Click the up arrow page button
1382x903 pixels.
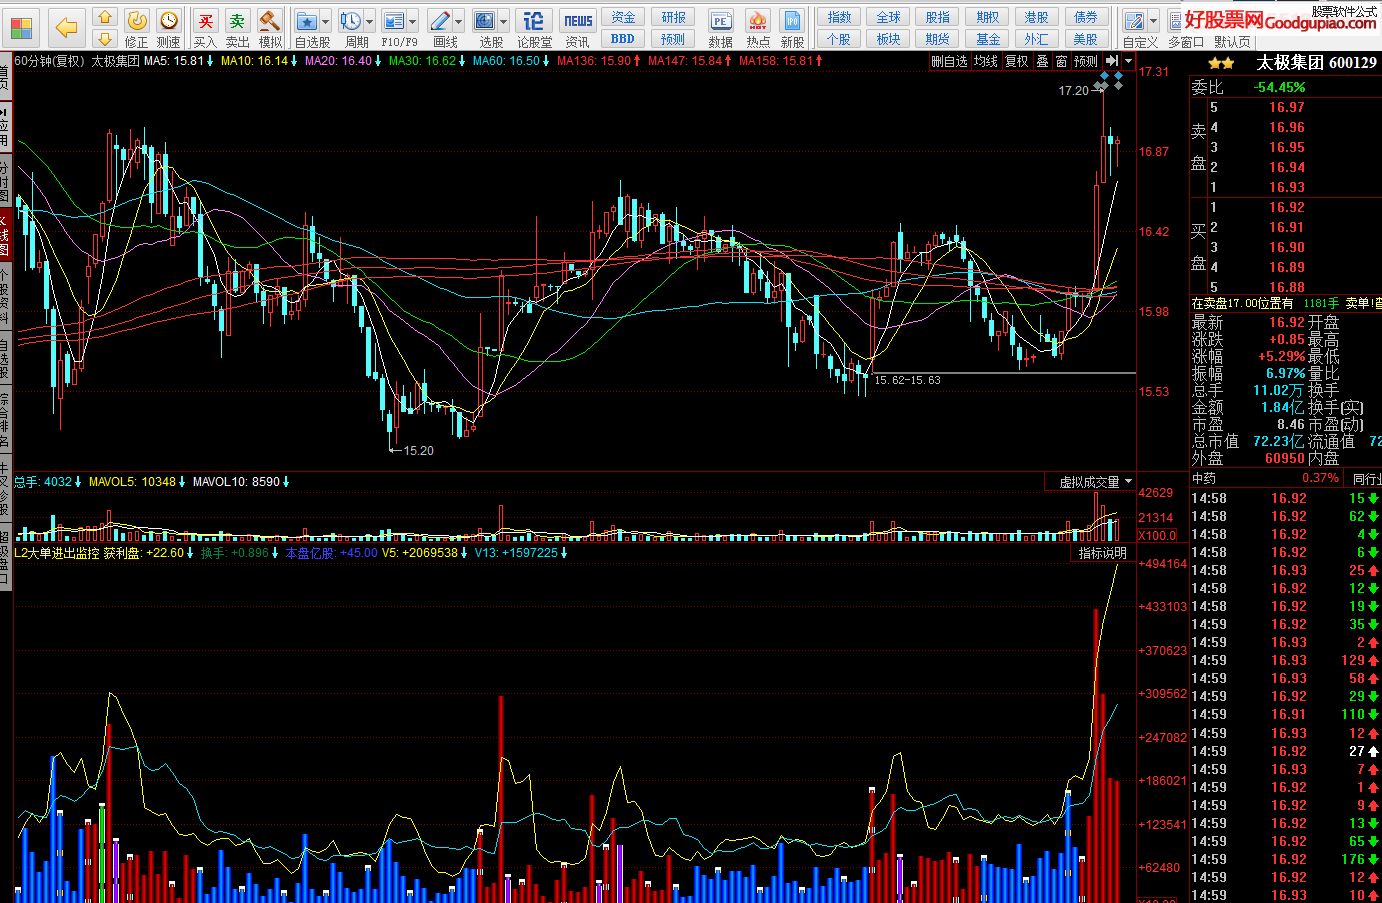105,16
